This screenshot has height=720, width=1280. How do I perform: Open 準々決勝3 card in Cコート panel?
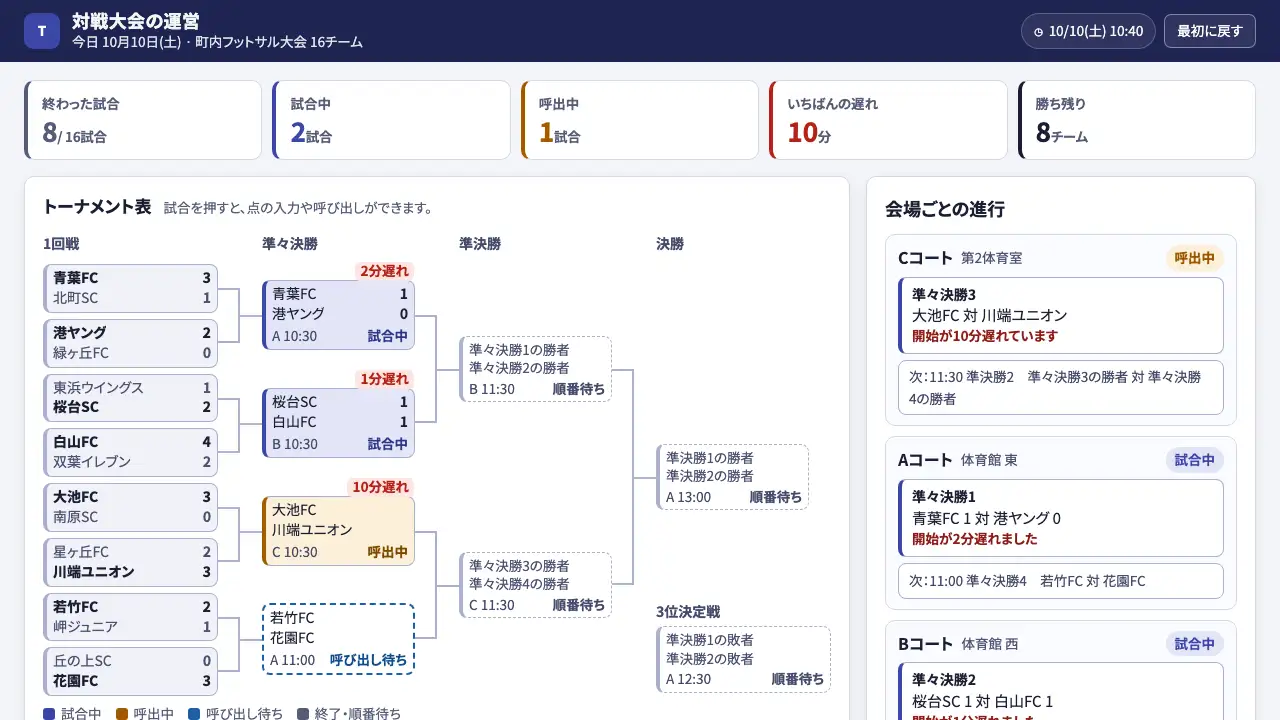(x=1061, y=315)
